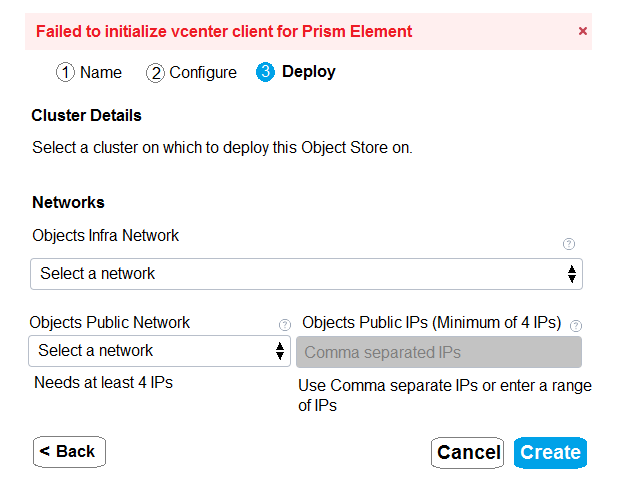This screenshot has height=497, width=633.
Task: Click the Public Network dropdown arrows
Action: click(280, 351)
